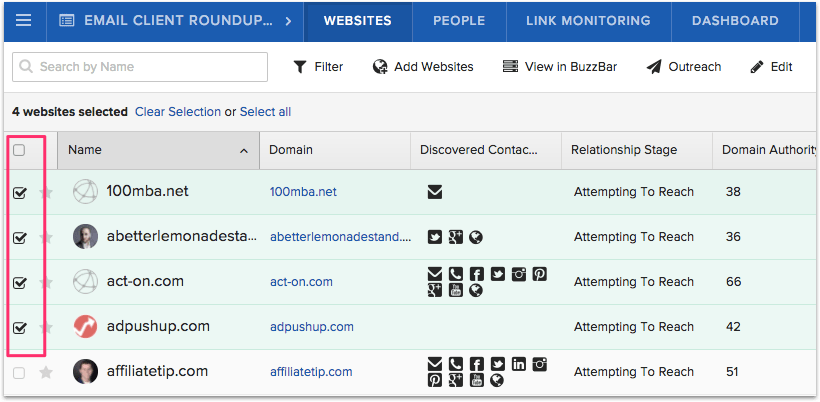Sort by the Relationship Stage column header
The width and height of the screenshot is (820, 402).
pos(636,151)
